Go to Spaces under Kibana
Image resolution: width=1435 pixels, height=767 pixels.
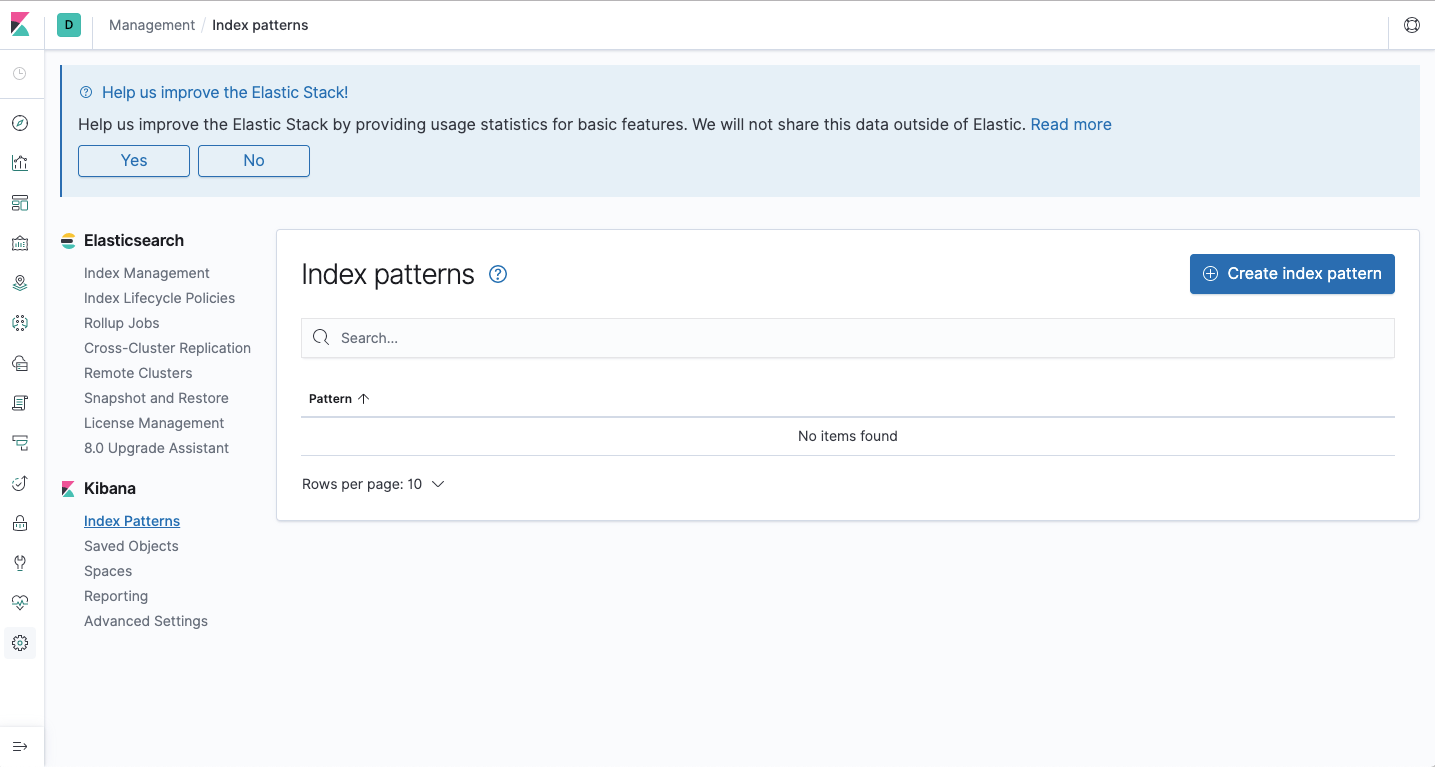click(108, 571)
